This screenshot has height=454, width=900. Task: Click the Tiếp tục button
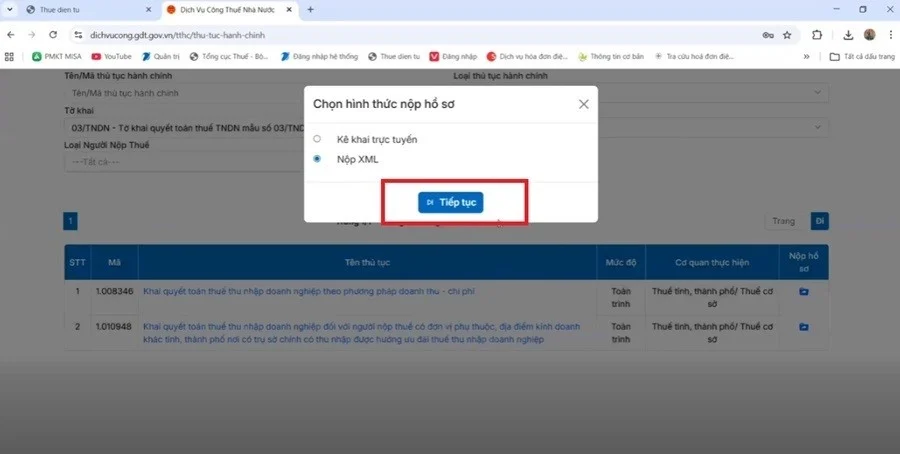(450, 202)
